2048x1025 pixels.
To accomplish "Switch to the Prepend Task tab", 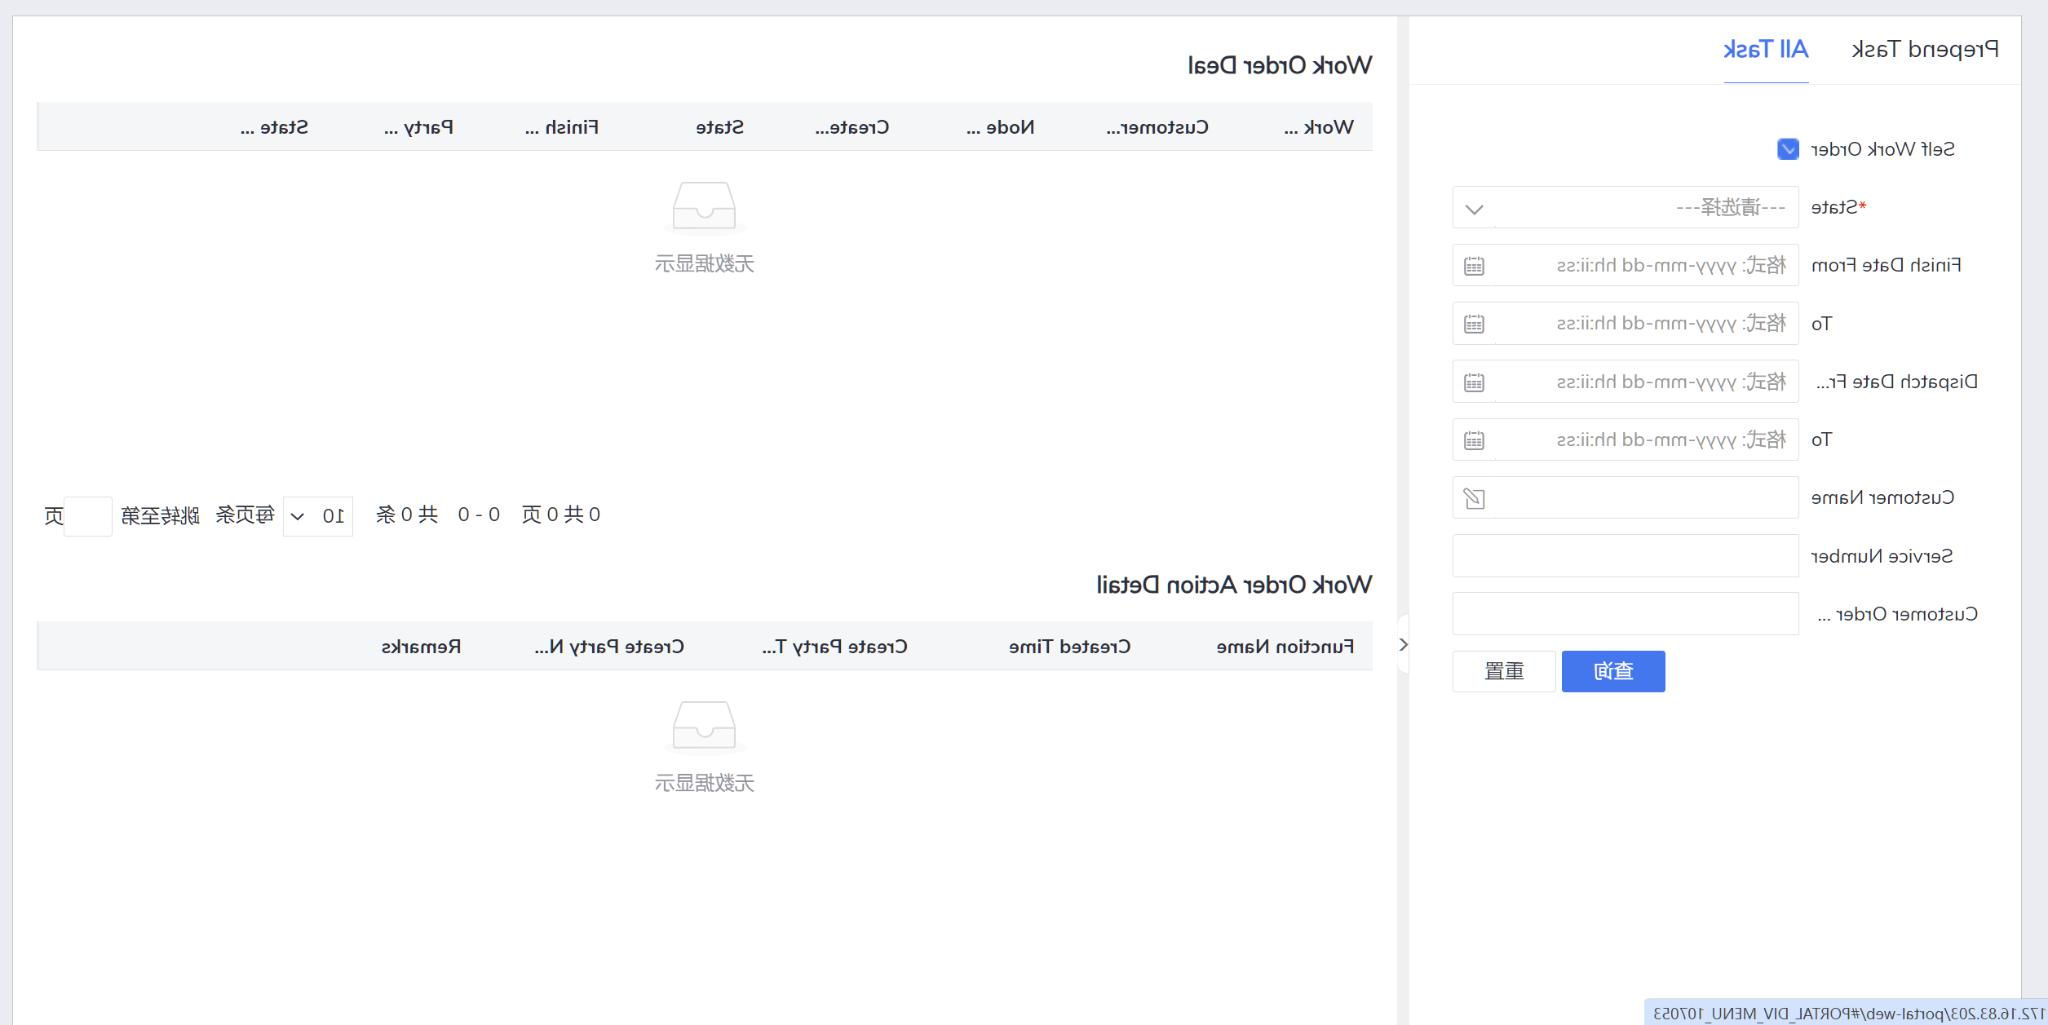I will click(x=1925, y=49).
